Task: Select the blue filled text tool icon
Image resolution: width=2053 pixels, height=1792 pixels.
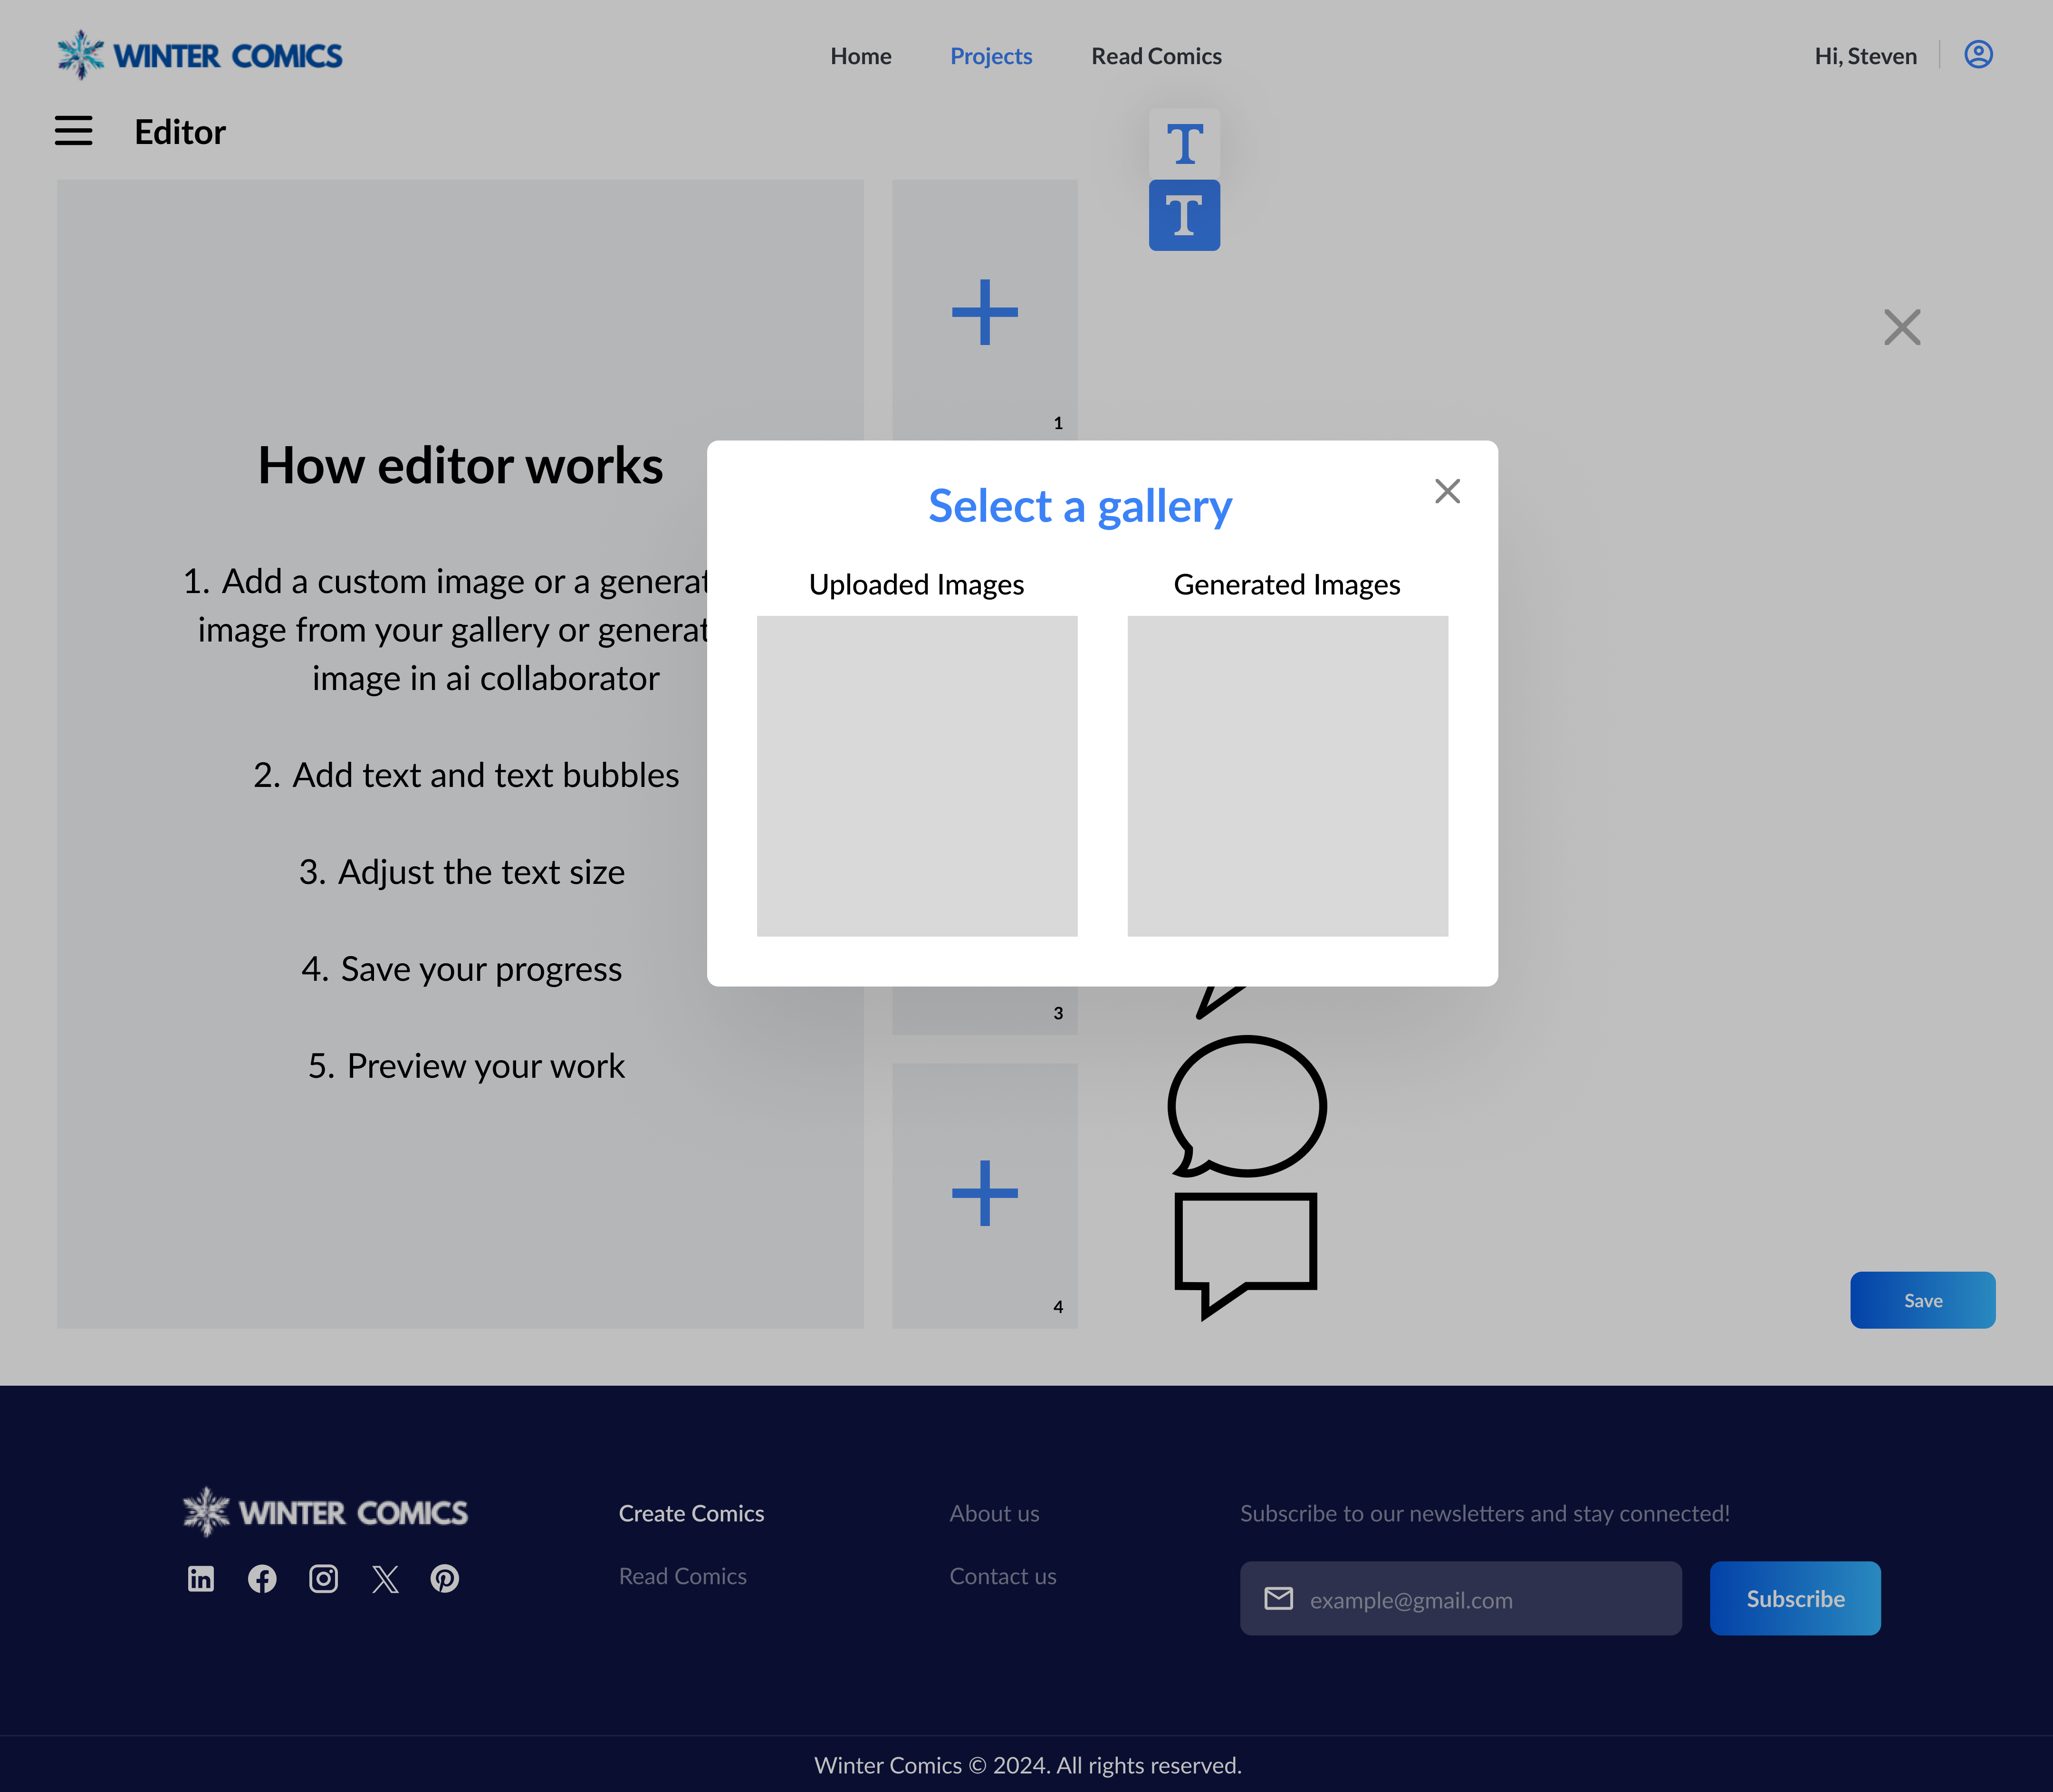Action: click(1184, 215)
